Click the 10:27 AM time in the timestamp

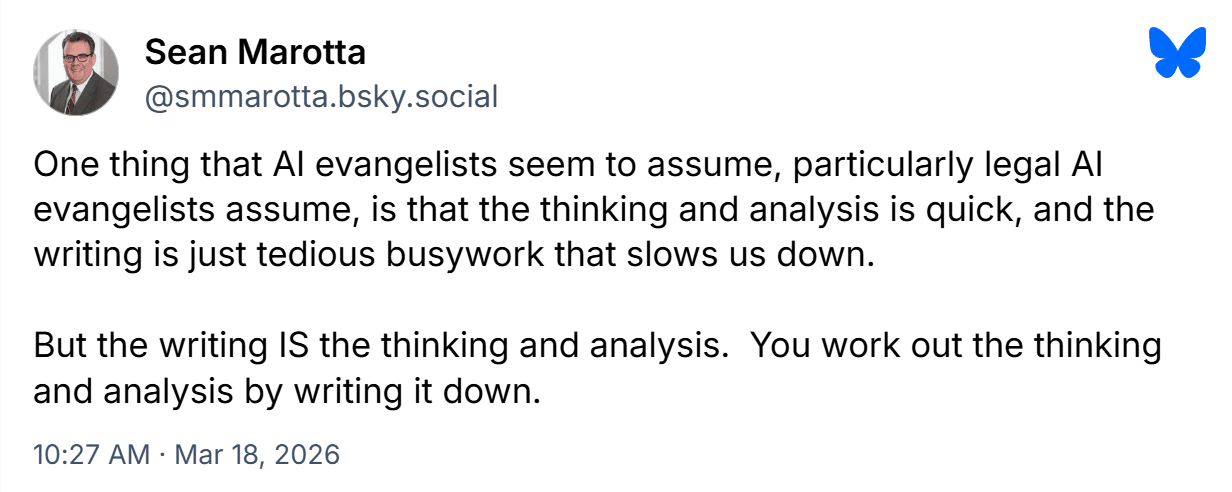click(90, 454)
